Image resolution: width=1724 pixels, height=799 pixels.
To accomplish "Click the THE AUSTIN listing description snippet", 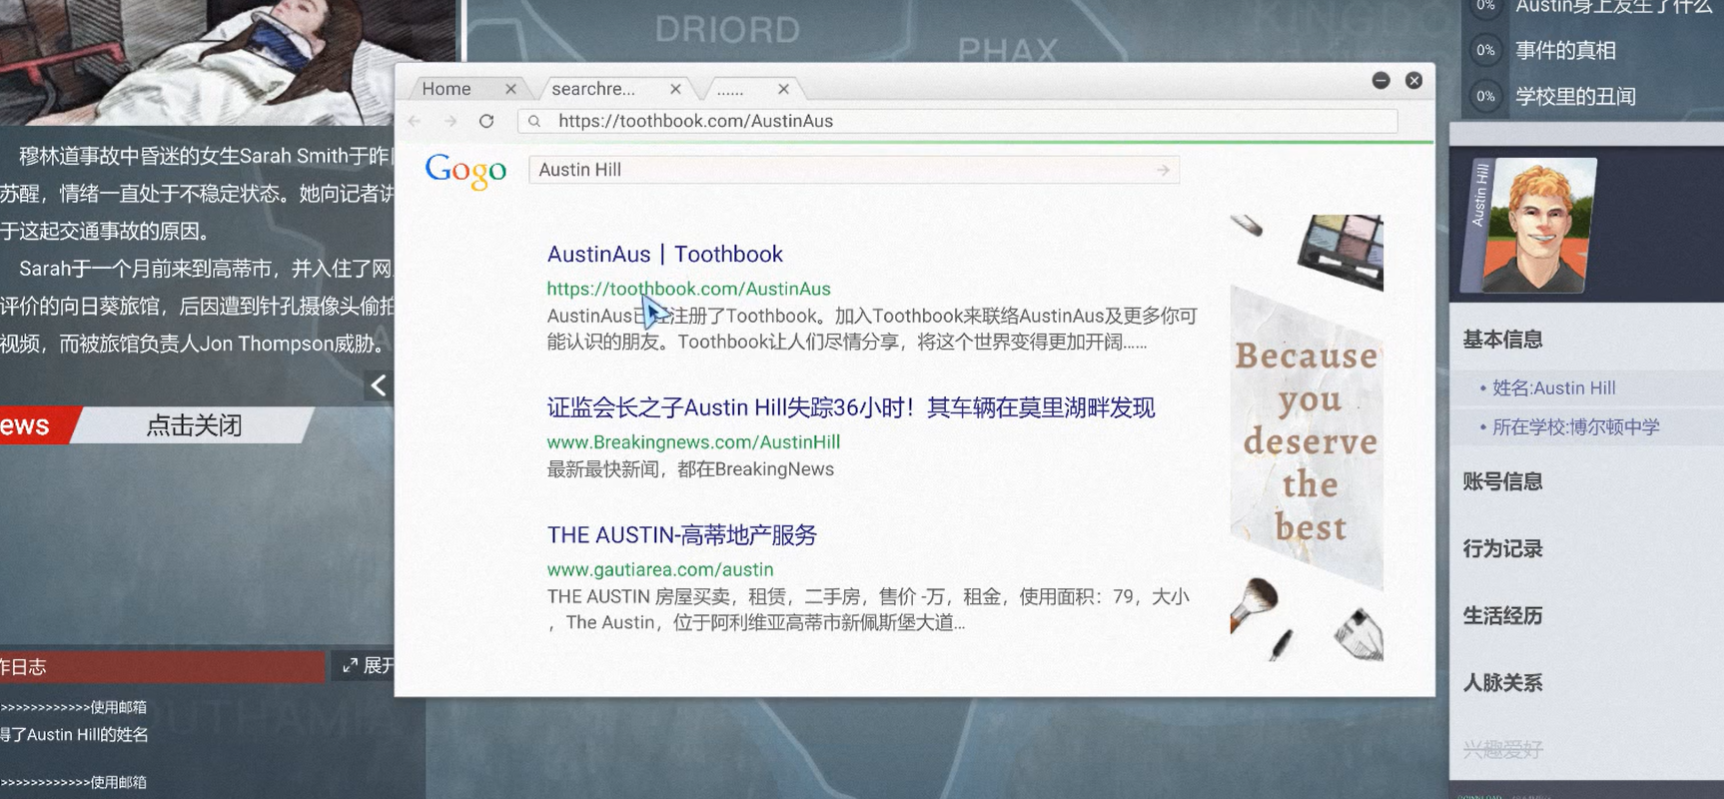I will [868, 610].
